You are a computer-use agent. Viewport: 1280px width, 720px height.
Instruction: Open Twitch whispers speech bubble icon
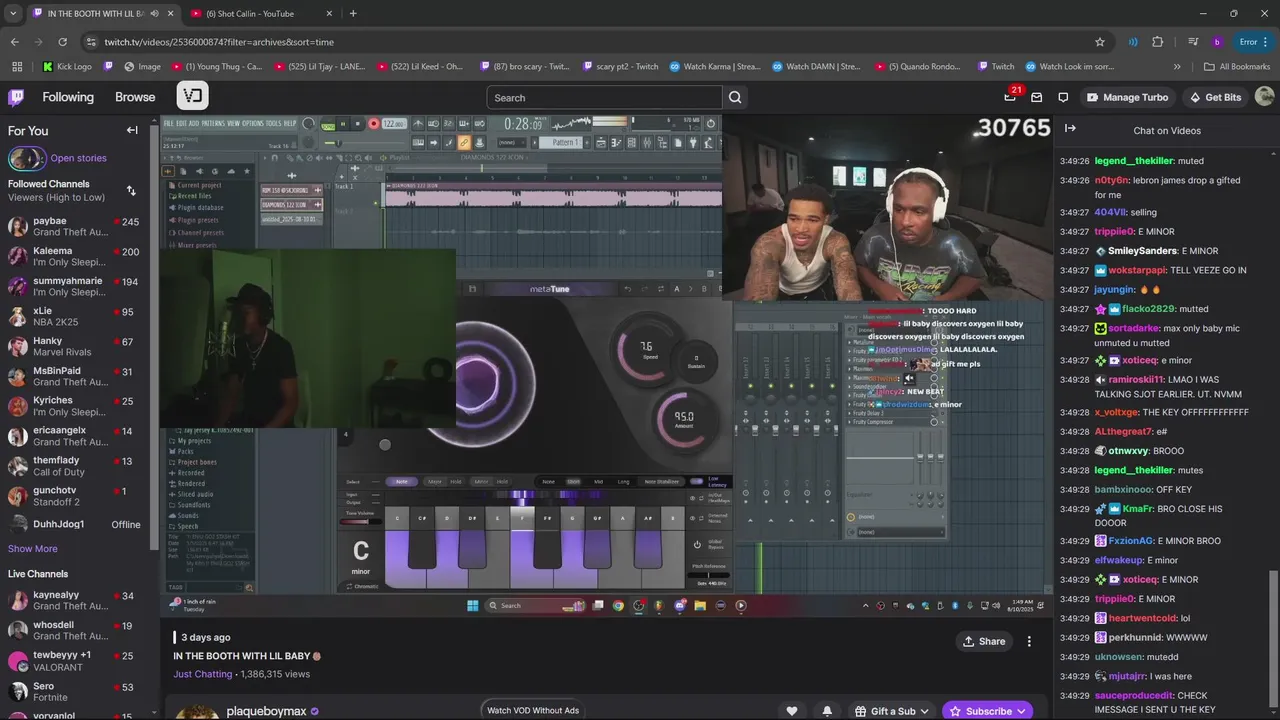click(x=1063, y=97)
